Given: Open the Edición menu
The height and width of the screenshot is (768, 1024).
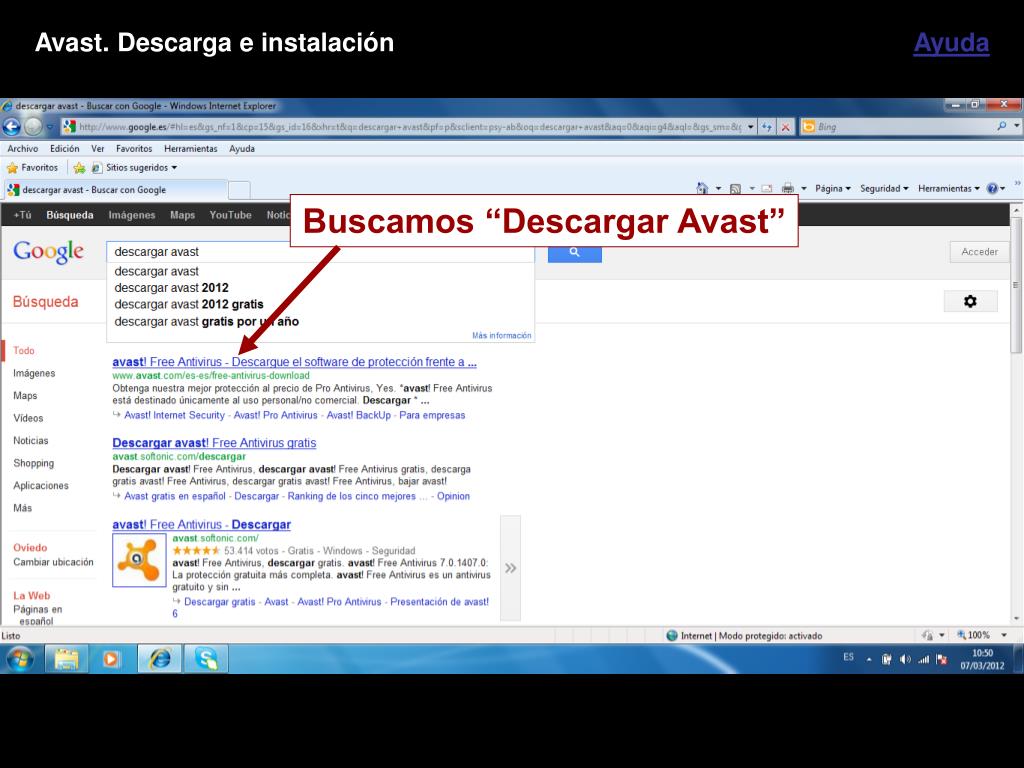Looking at the screenshot, I should tap(65, 149).
